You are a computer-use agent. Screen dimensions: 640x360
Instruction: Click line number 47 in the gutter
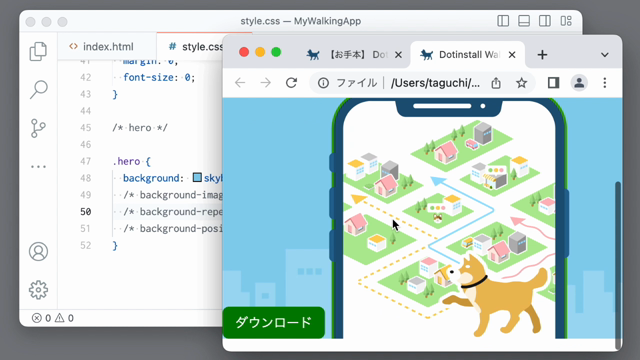[86, 161]
